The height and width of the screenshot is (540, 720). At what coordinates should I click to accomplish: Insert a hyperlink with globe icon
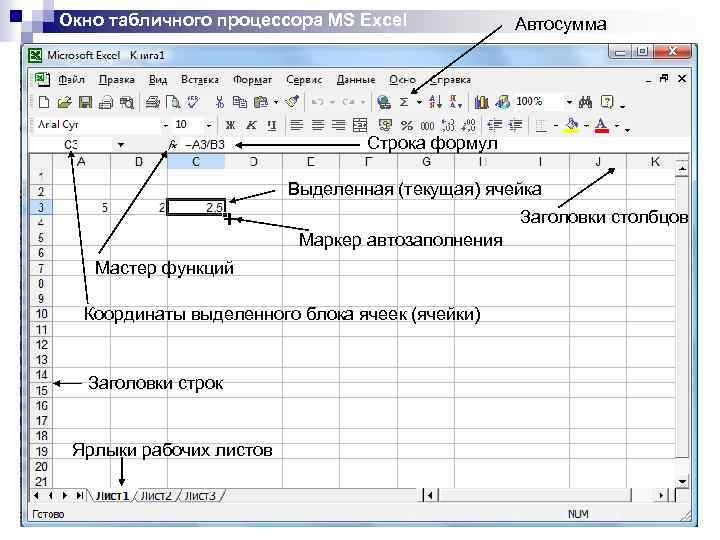click(383, 102)
